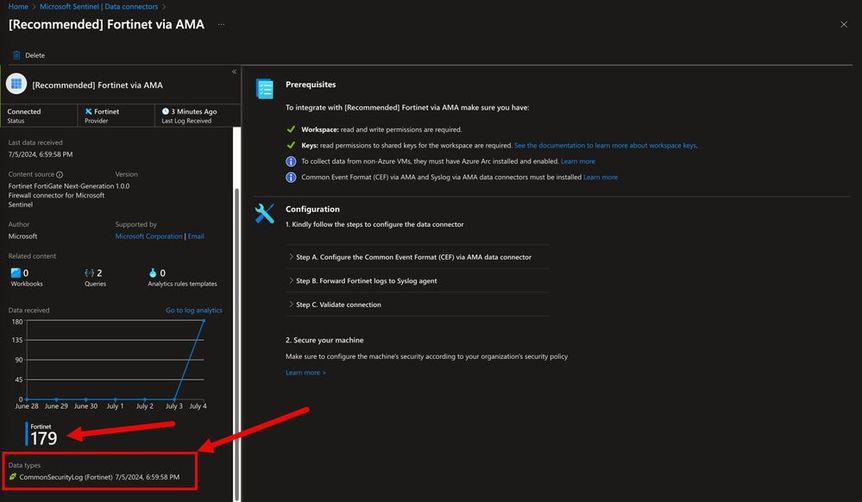Open the Microsoft Corporation support link
Viewport: 862px width, 502px height.
click(149, 237)
